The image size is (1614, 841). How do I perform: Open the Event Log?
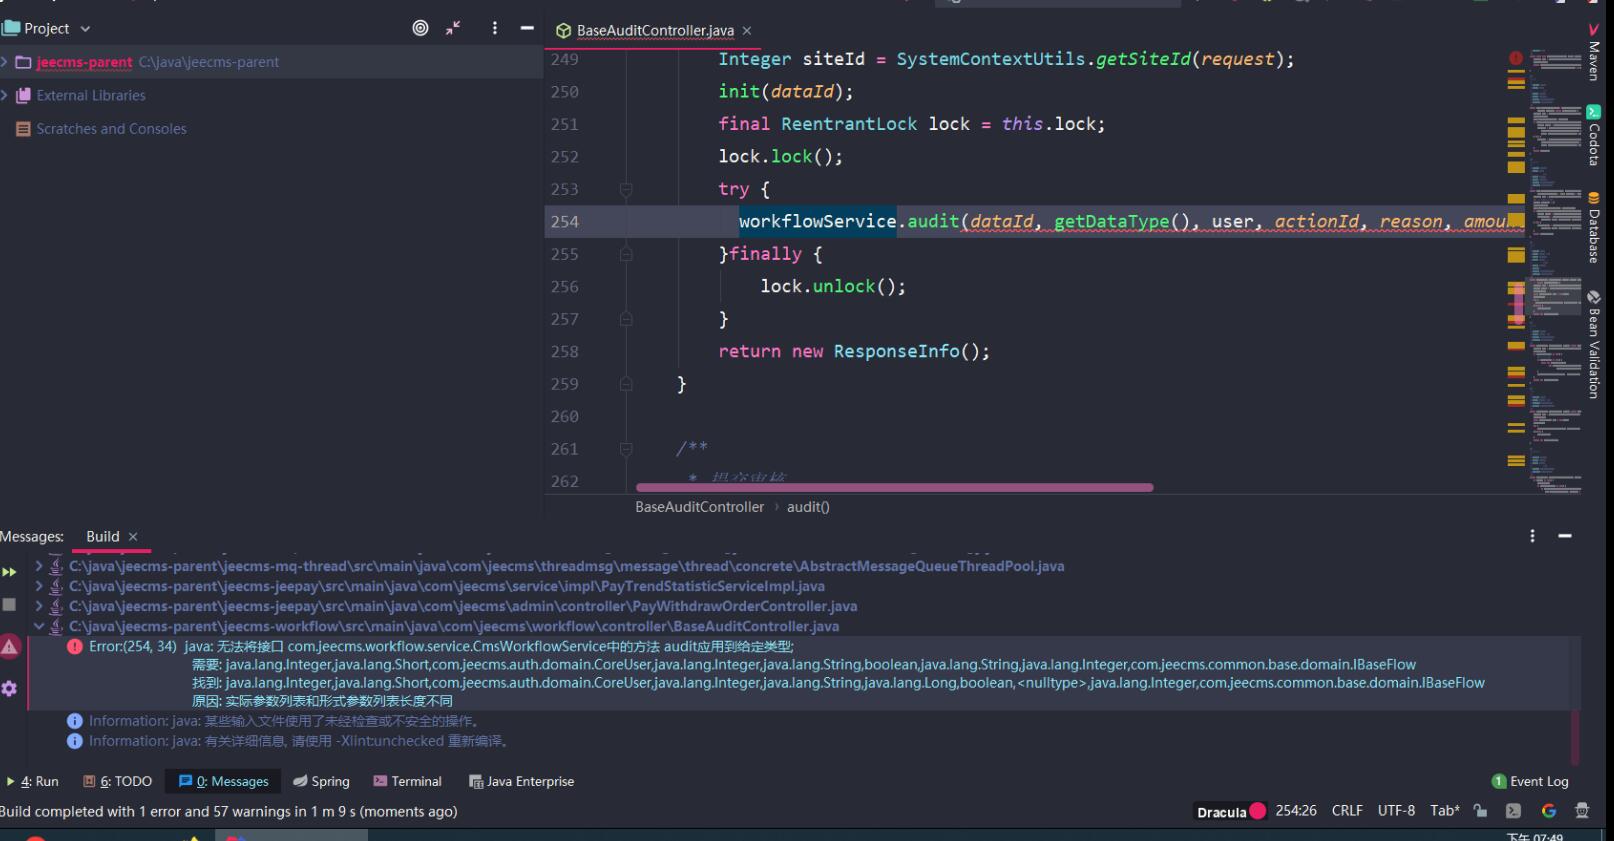pyautogui.click(x=1530, y=781)
